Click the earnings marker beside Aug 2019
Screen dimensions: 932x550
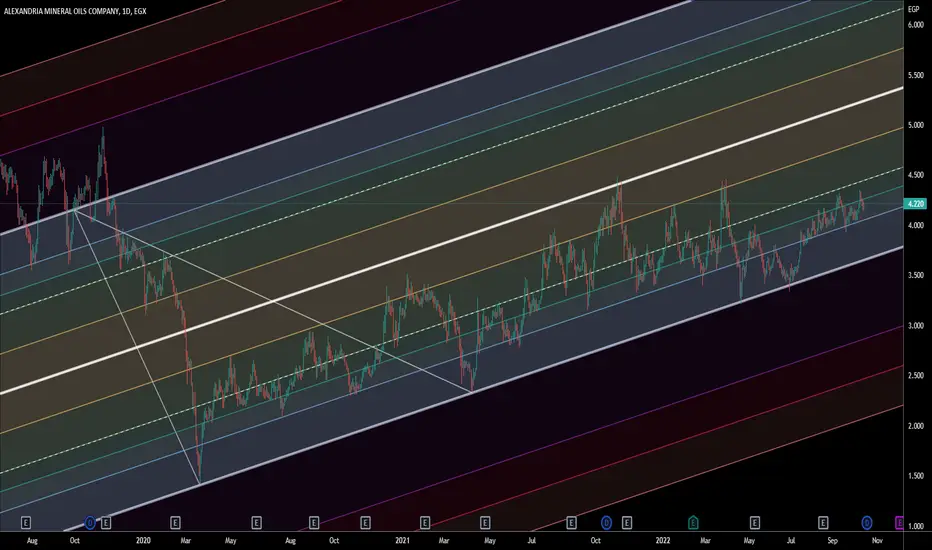coord(26,523)
